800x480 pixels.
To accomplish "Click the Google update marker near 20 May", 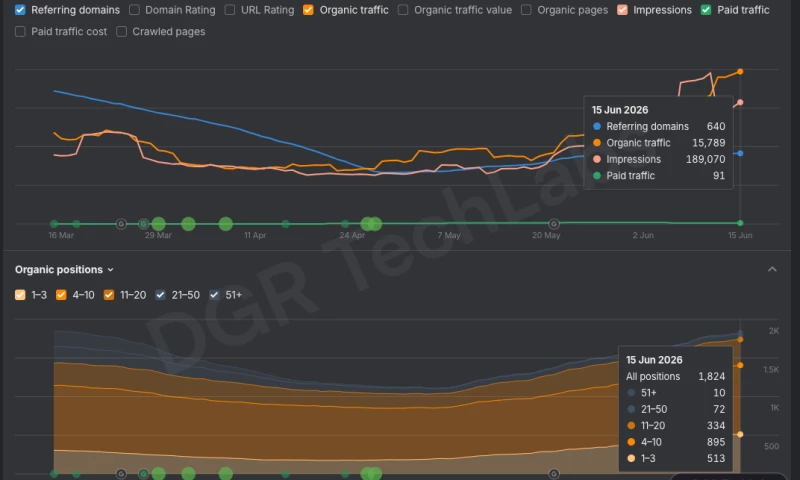I will [554, 224].
